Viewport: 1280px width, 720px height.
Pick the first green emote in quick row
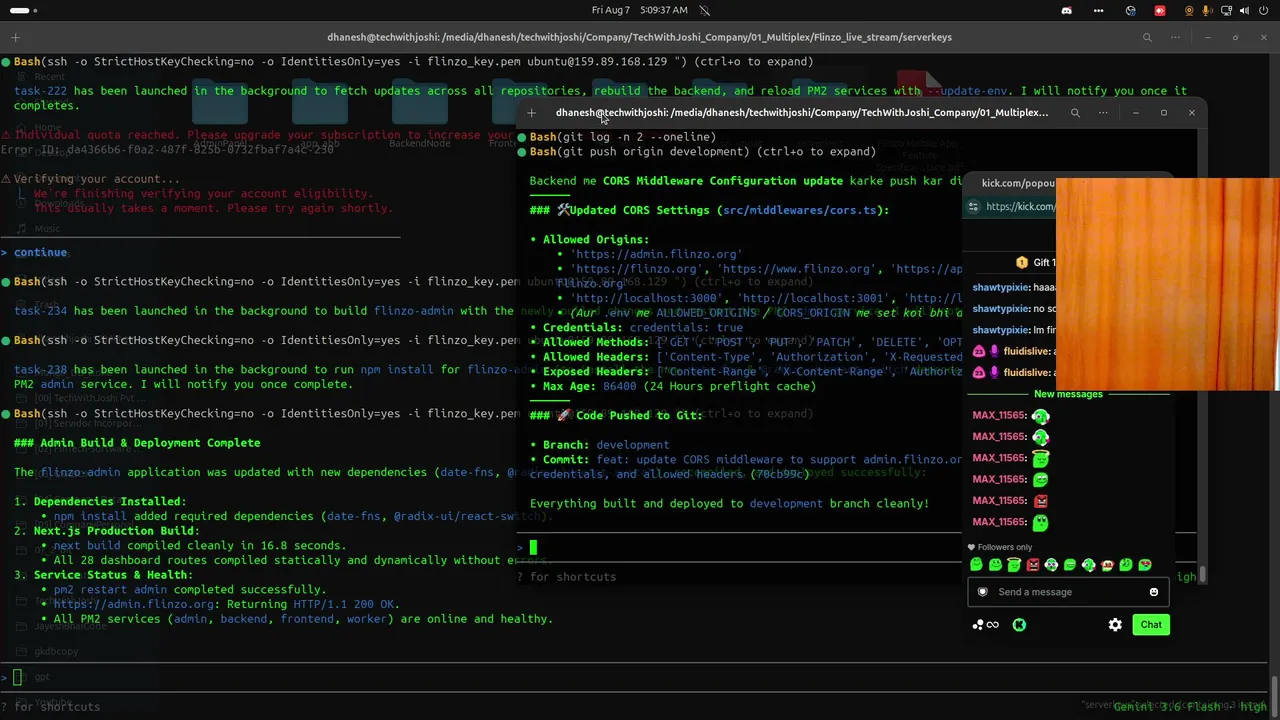(976, 565)
